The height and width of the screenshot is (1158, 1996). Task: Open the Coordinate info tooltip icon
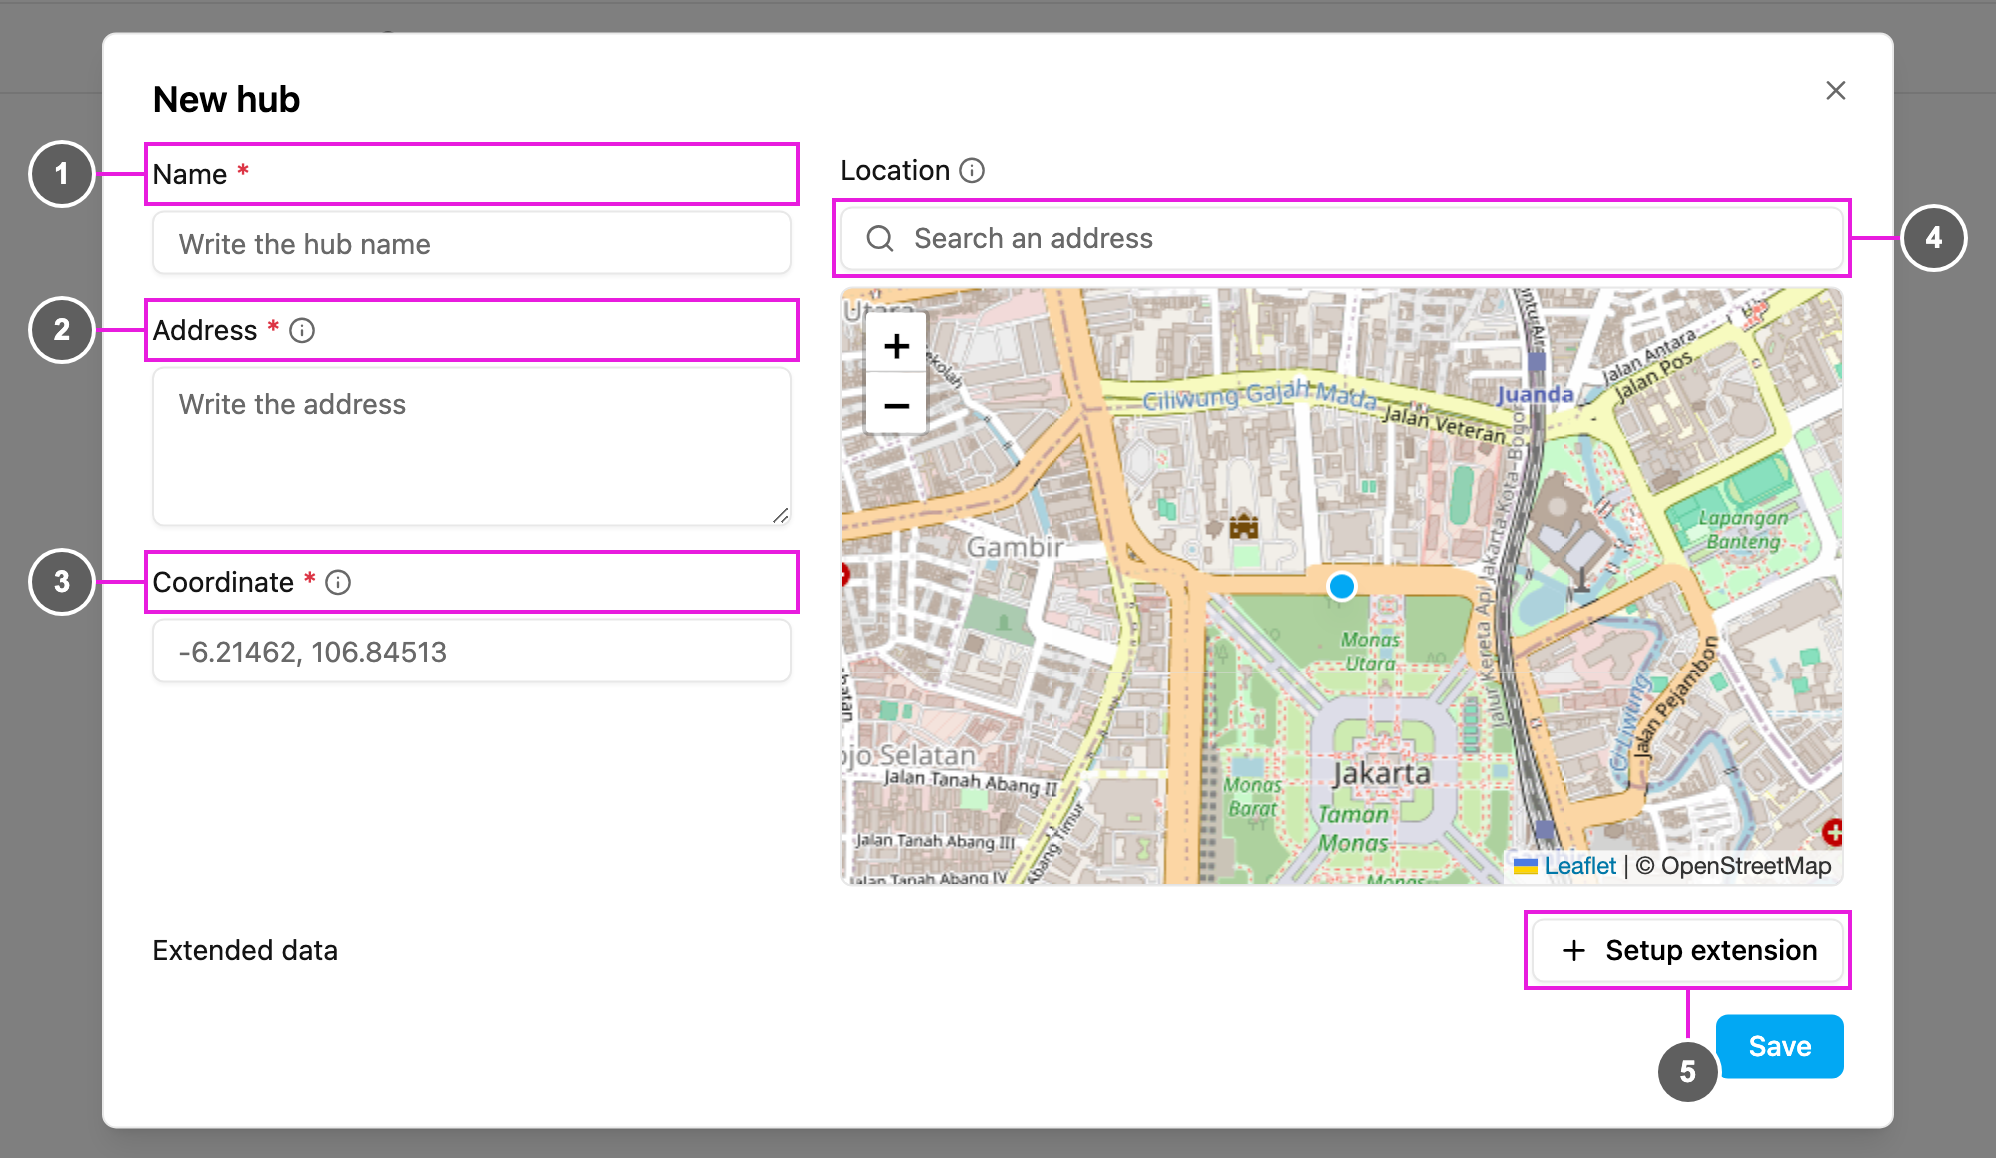pos(338,583)
